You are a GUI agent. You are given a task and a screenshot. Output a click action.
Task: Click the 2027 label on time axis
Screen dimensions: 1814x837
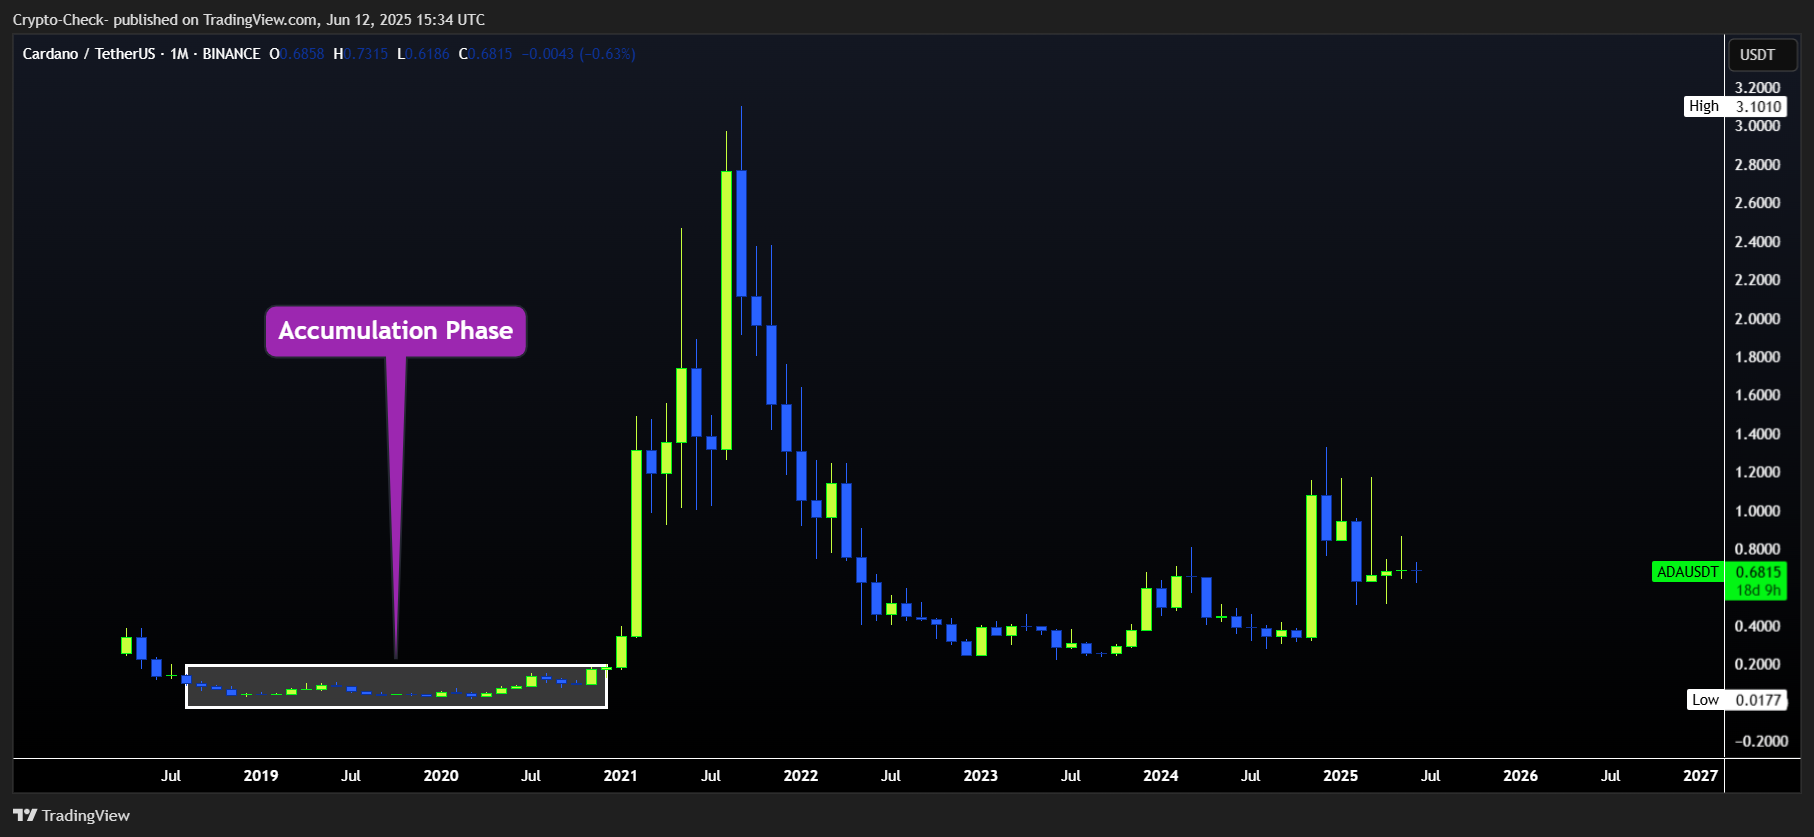(x=1701, y=776)
